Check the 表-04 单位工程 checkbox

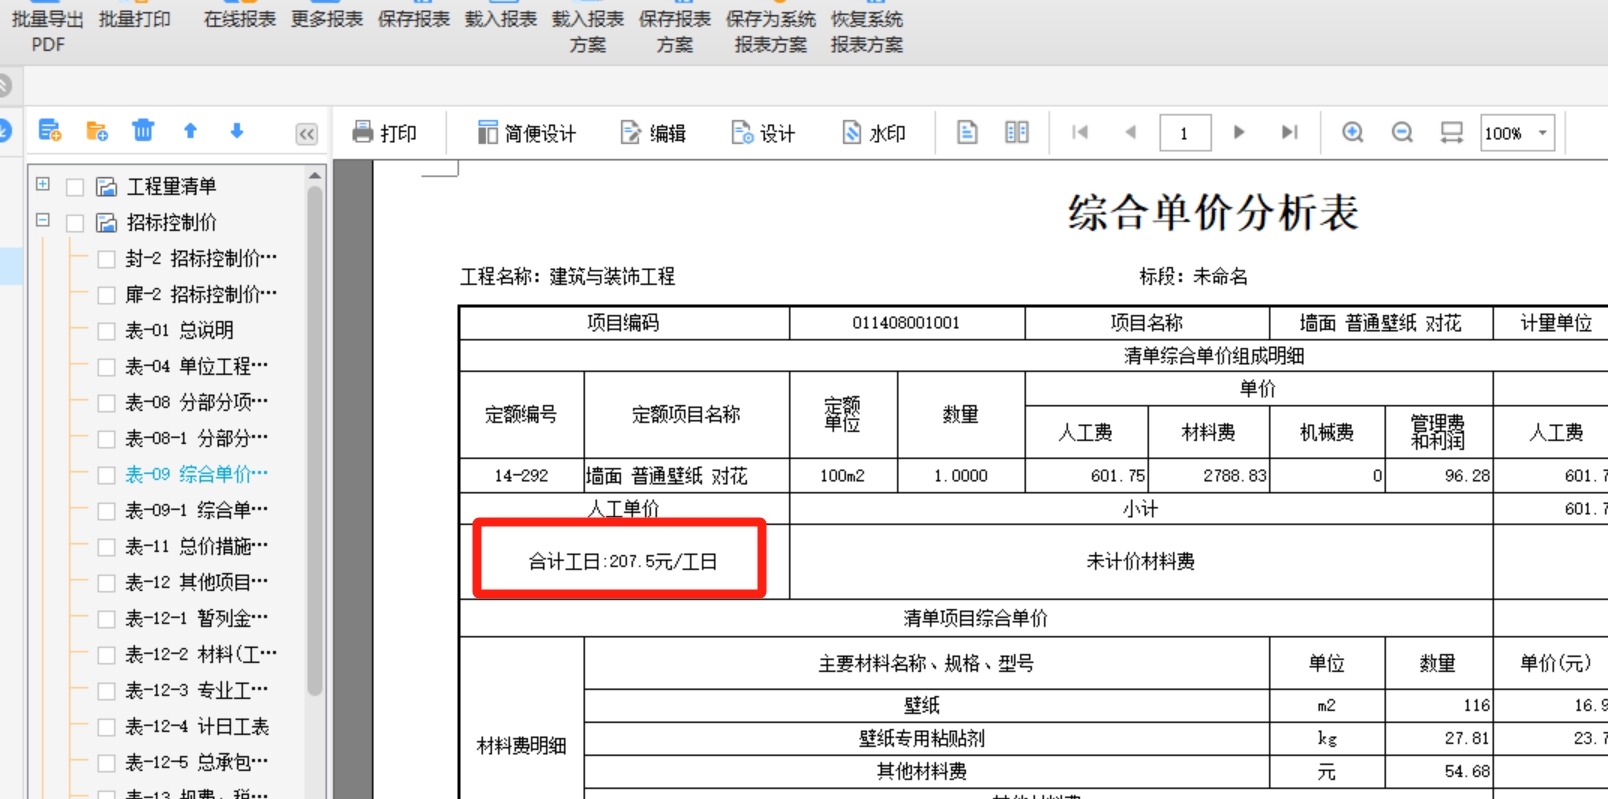pyautogui.click(x=106, y=367)
